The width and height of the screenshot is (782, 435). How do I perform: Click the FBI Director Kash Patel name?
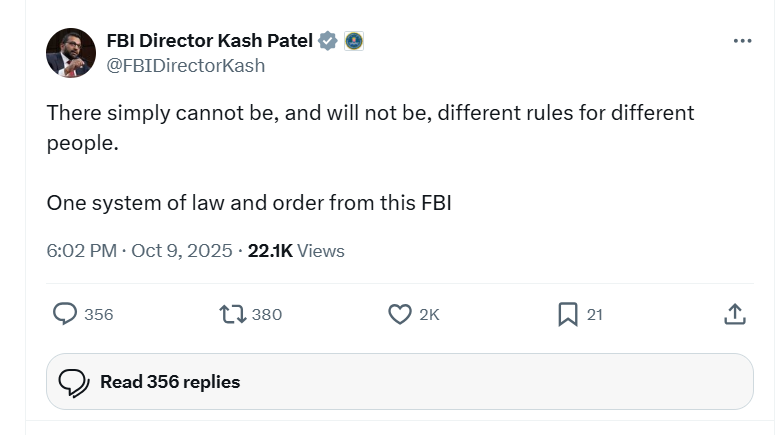(x=210, y=41)
